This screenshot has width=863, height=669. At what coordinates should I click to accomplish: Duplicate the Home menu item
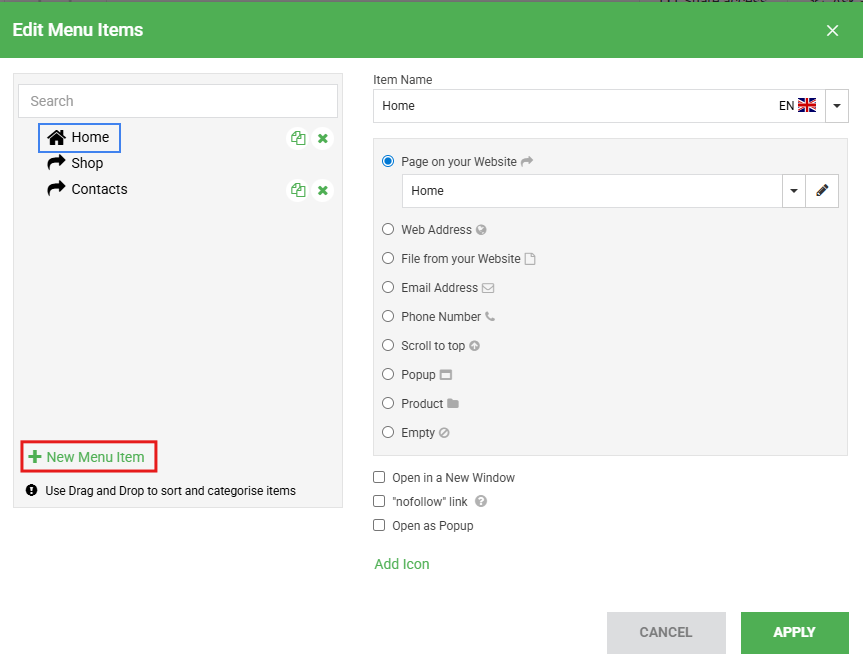coord(298,139)
